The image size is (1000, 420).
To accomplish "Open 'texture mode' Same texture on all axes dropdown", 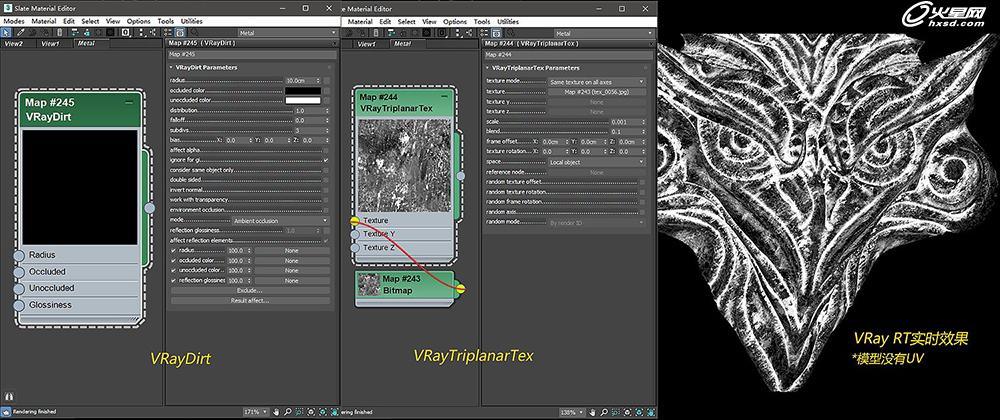I will [x=597, y=82].
